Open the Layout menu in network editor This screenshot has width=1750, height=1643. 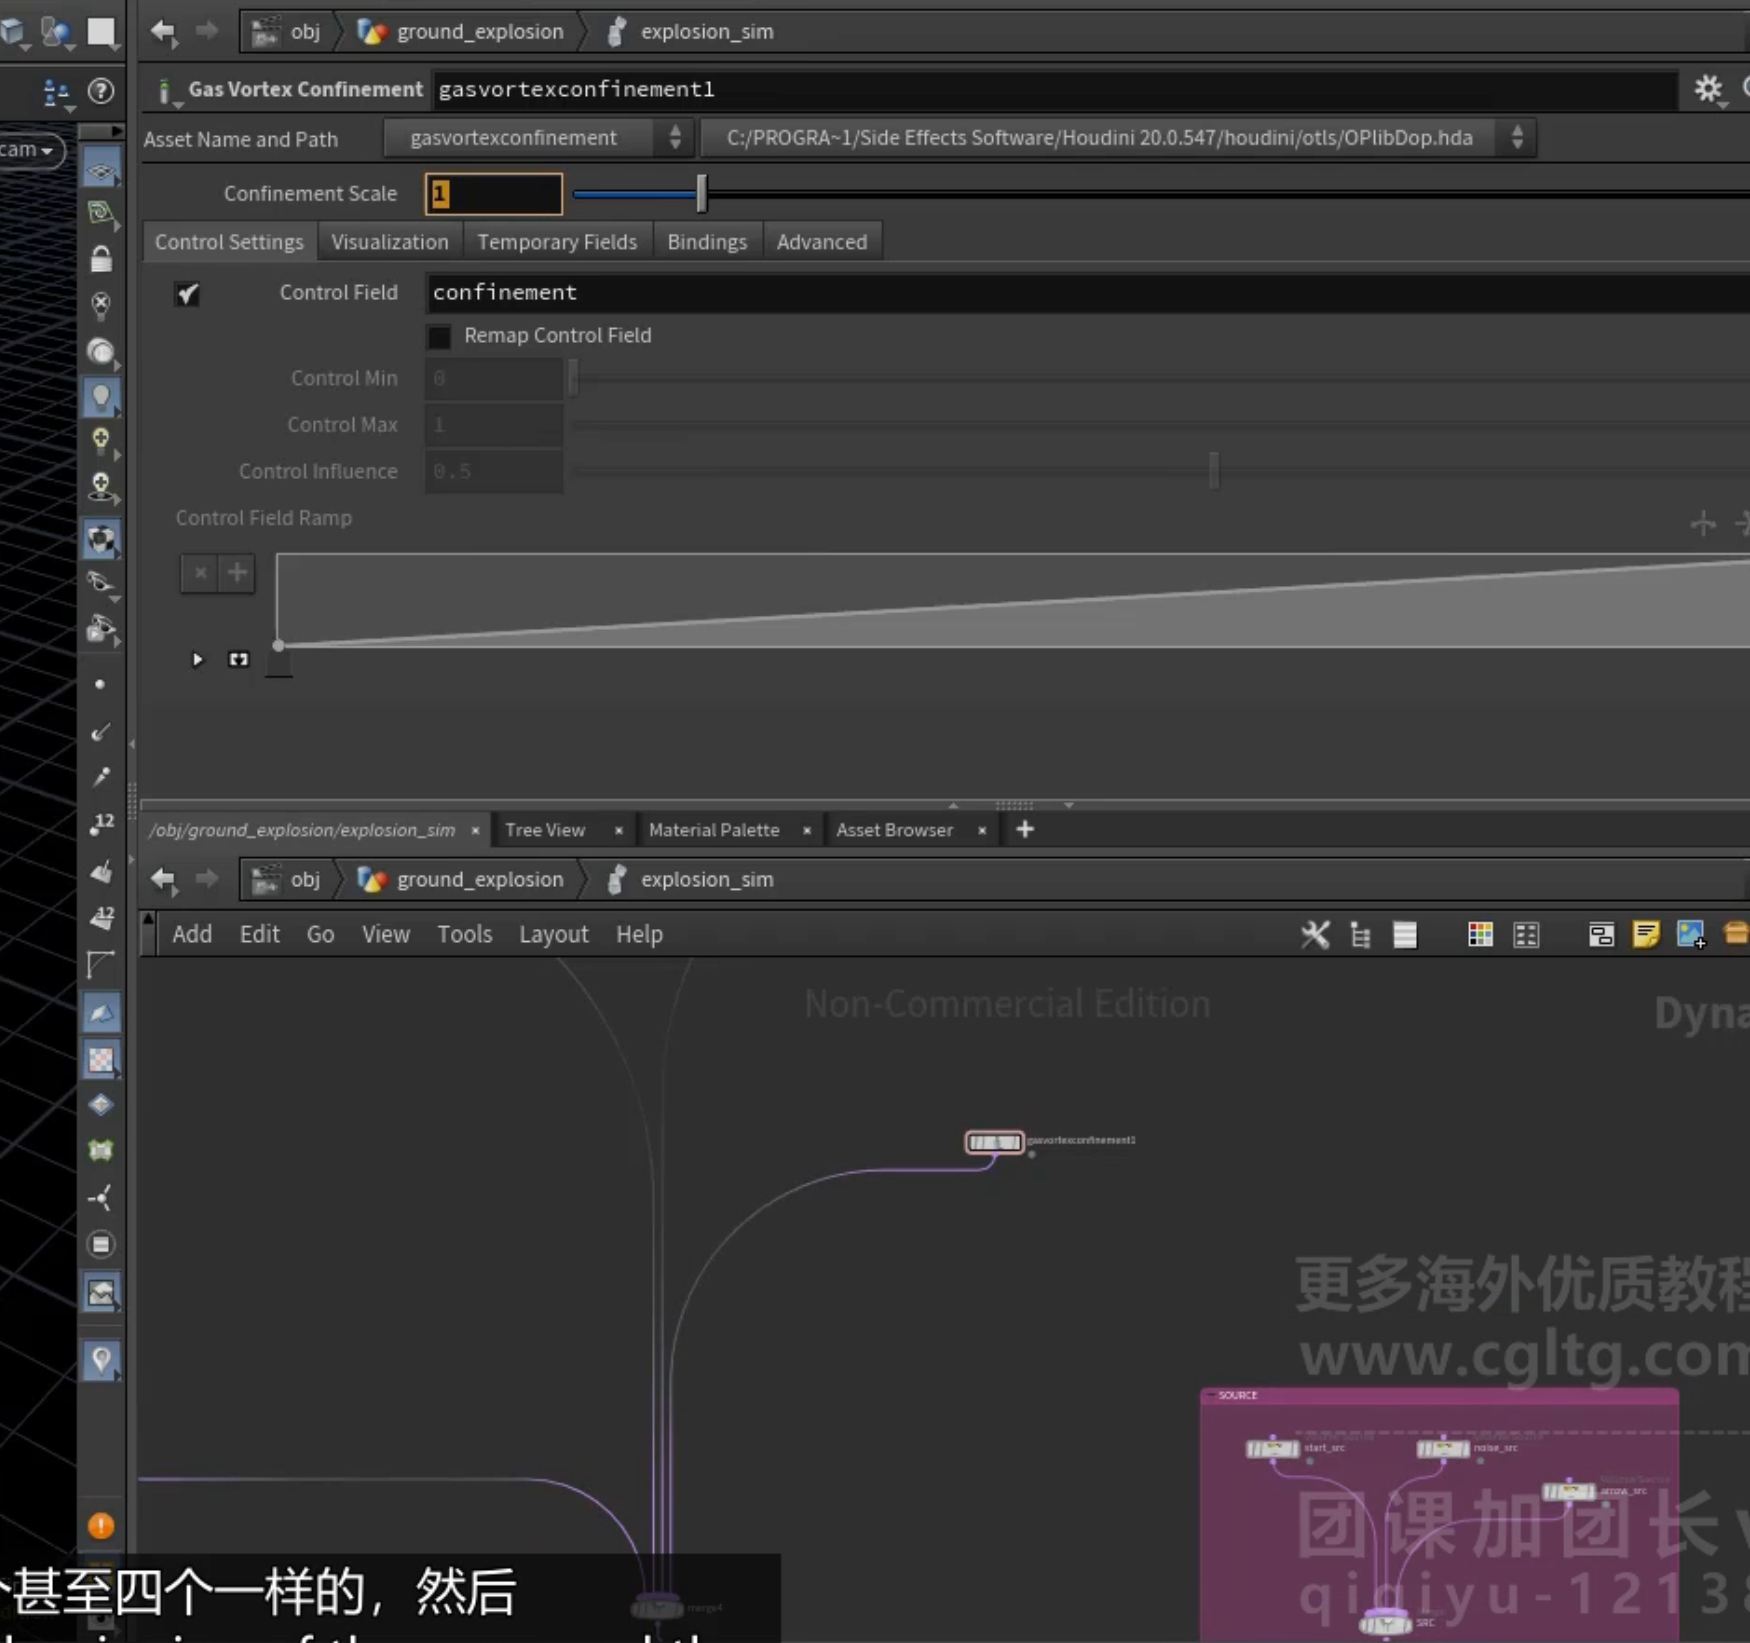(x=553, y=934)
